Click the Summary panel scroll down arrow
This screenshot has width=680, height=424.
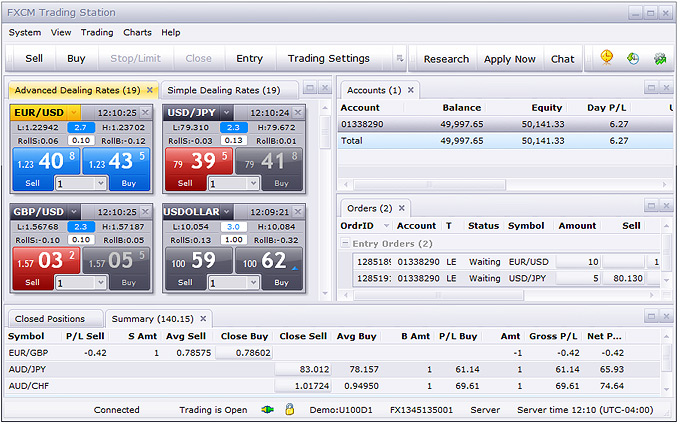pos(667,389)
